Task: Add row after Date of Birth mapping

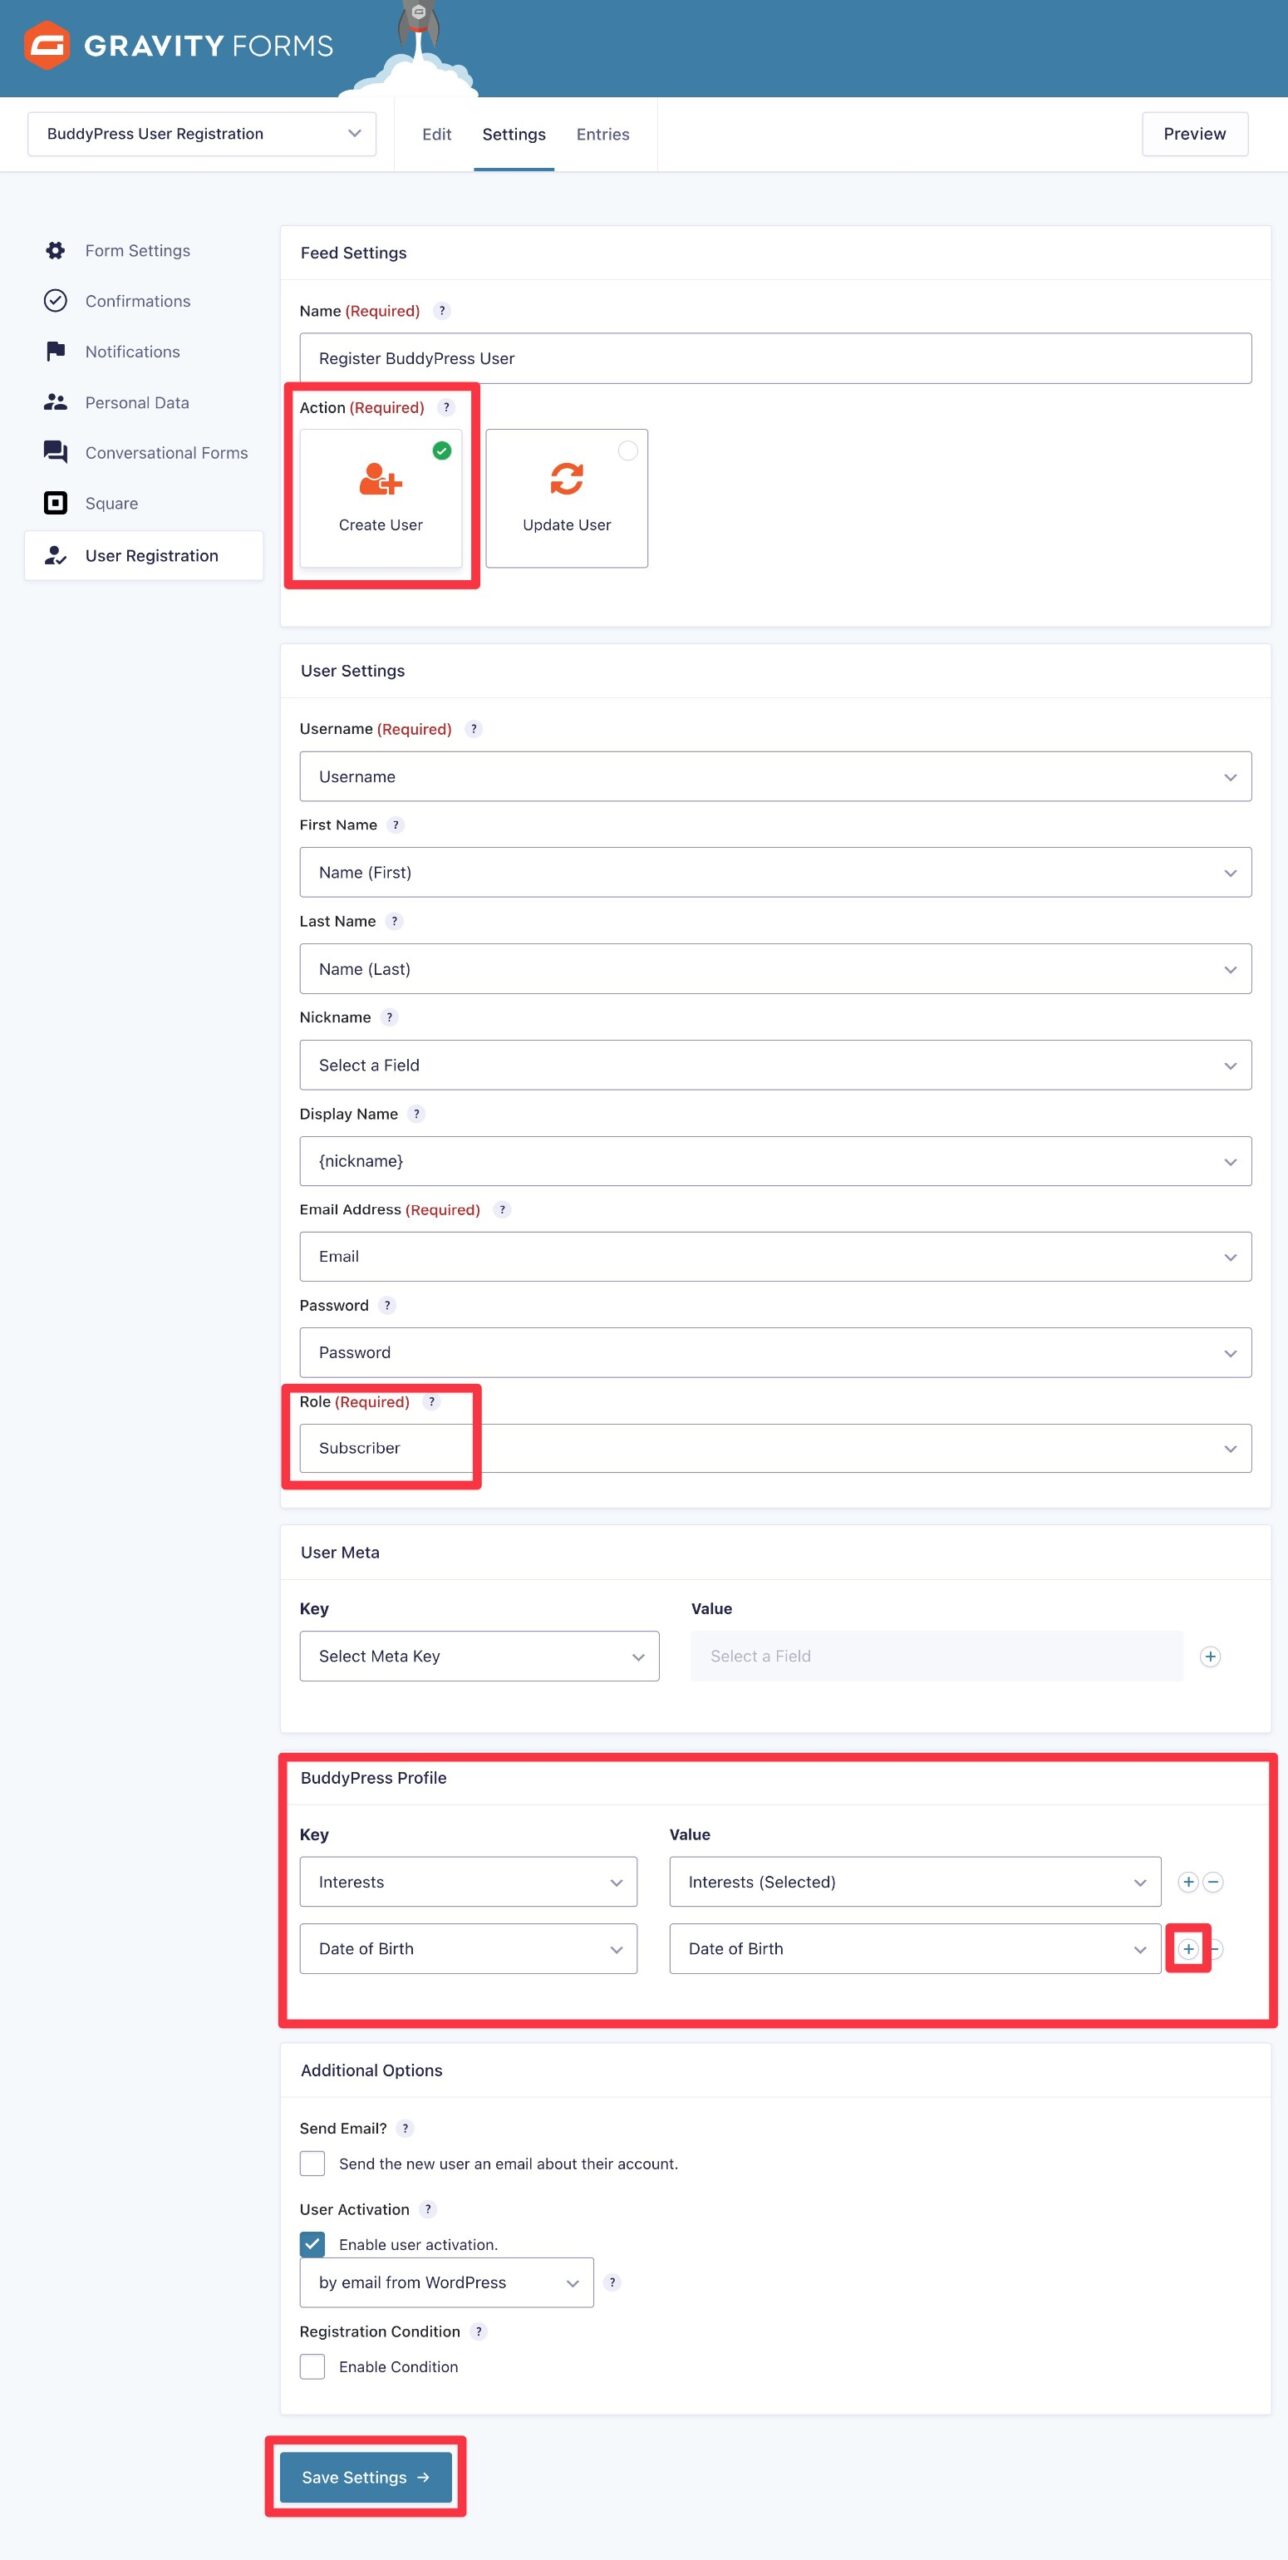Action: coord(1188,1949)
